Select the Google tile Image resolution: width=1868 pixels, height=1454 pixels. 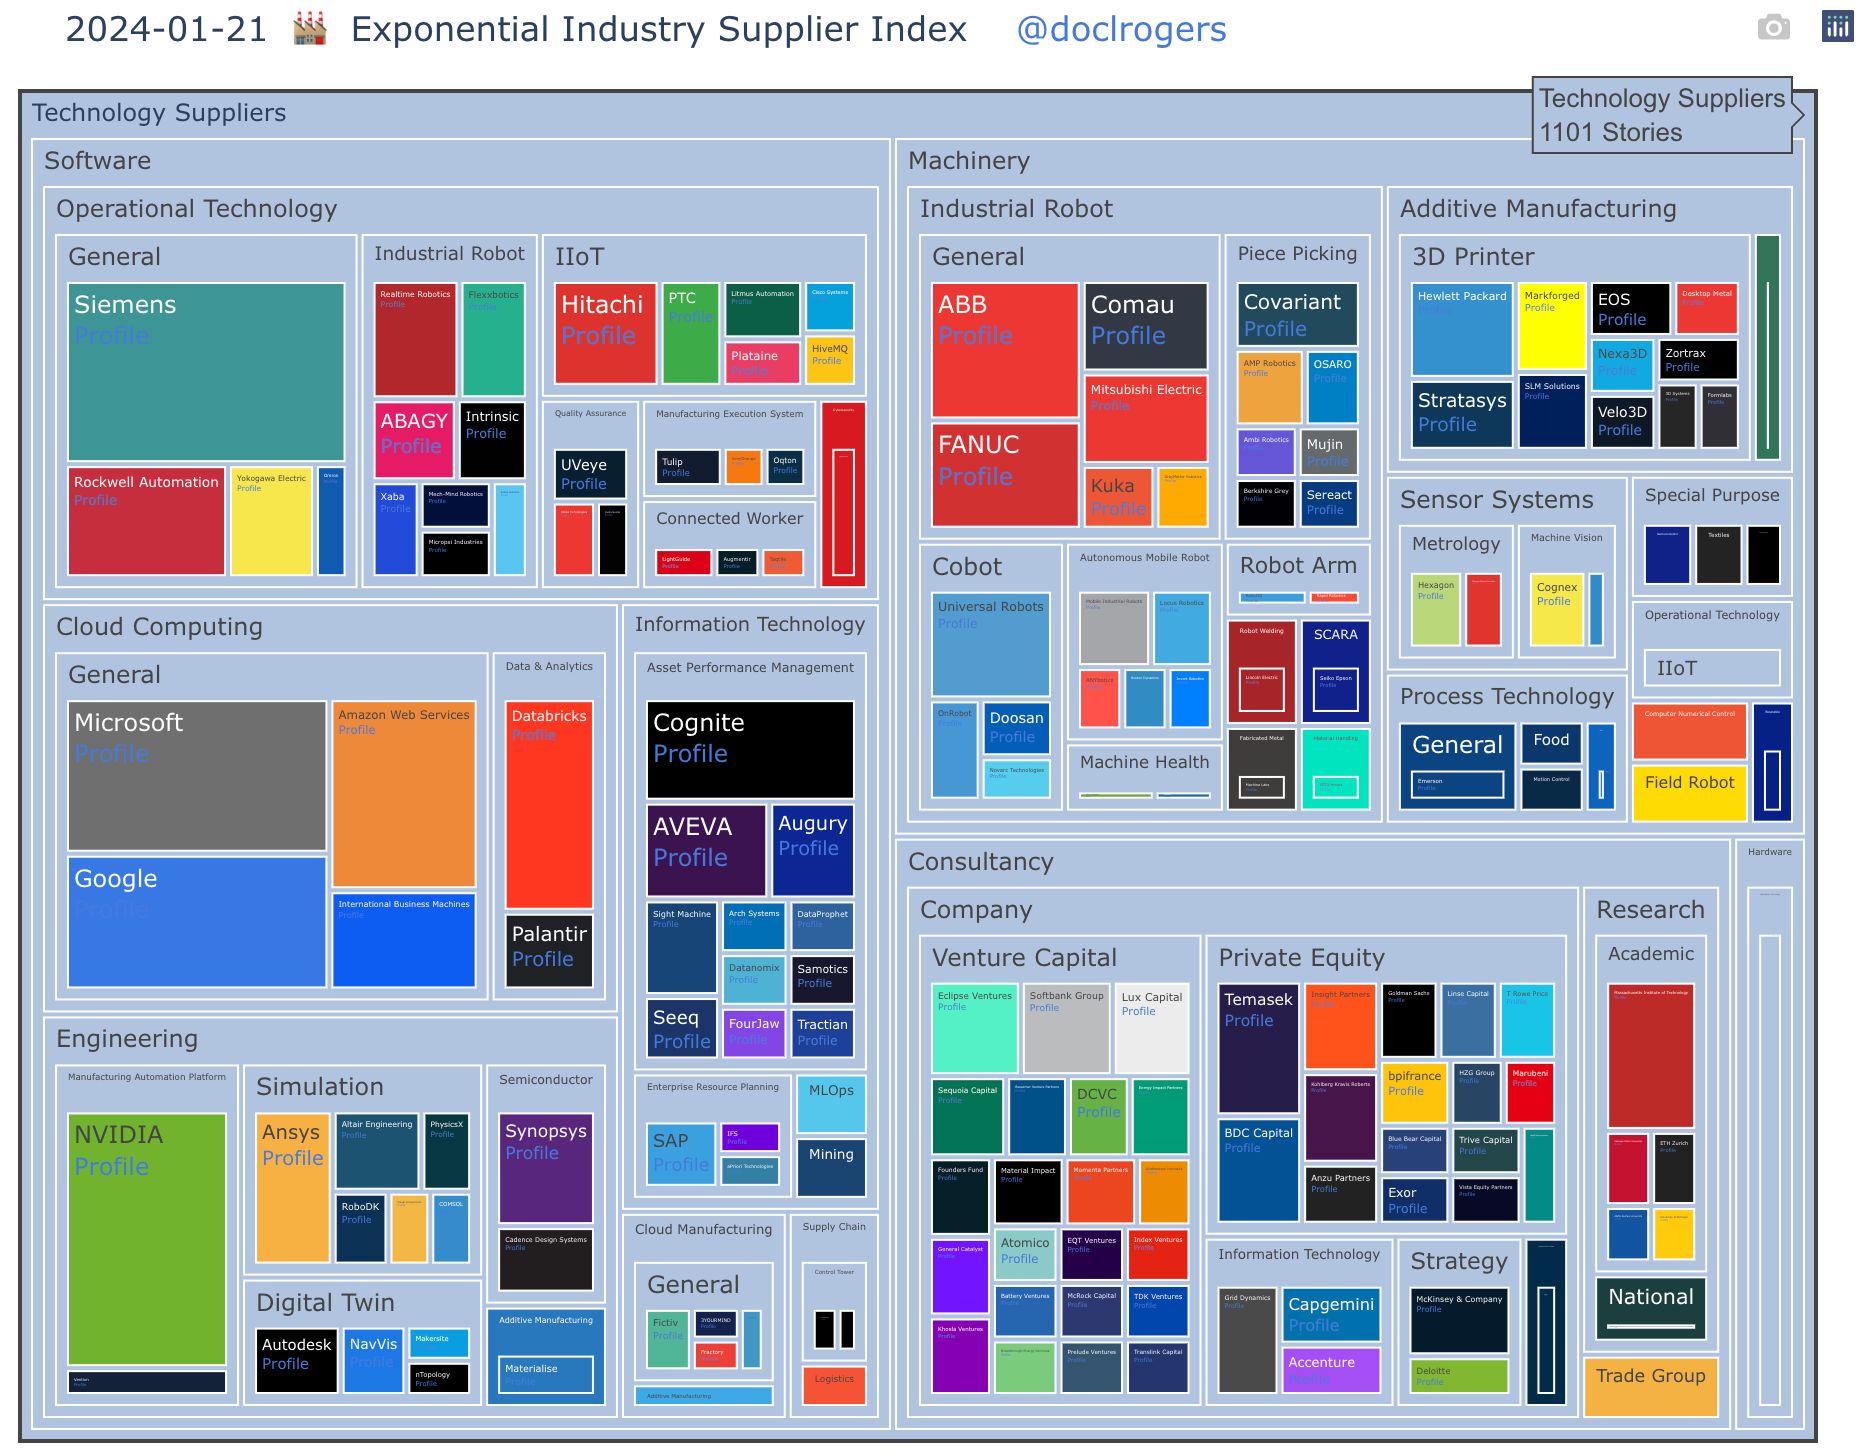(197, 922)
